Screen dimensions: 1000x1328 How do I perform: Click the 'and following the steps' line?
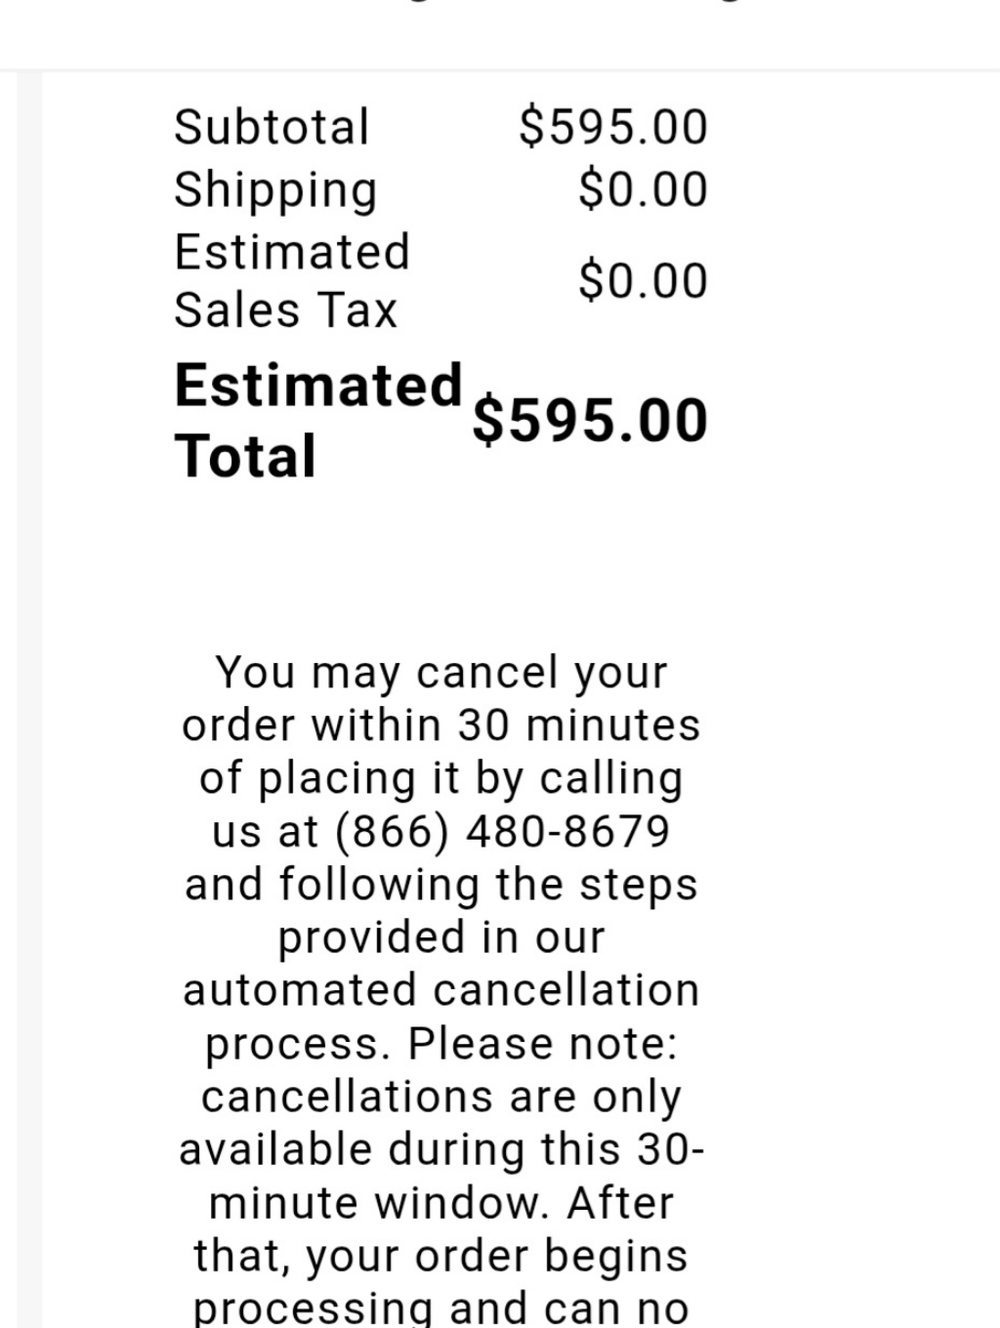(441, 885)
